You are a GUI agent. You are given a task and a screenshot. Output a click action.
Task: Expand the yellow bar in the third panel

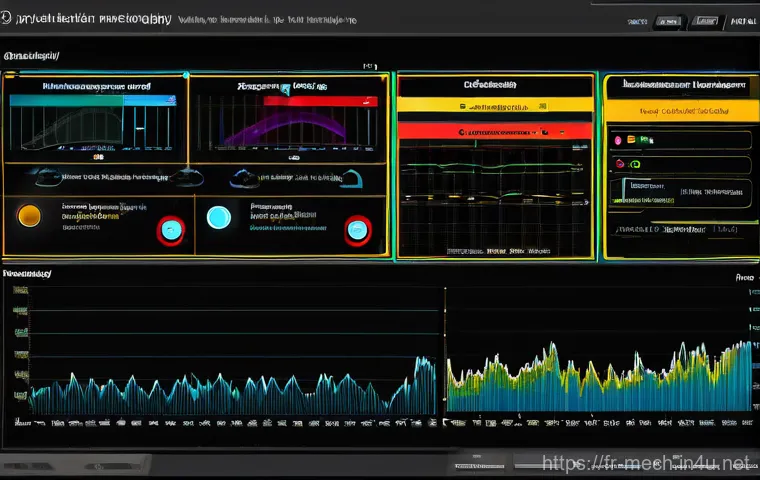[x=495, y=107]
